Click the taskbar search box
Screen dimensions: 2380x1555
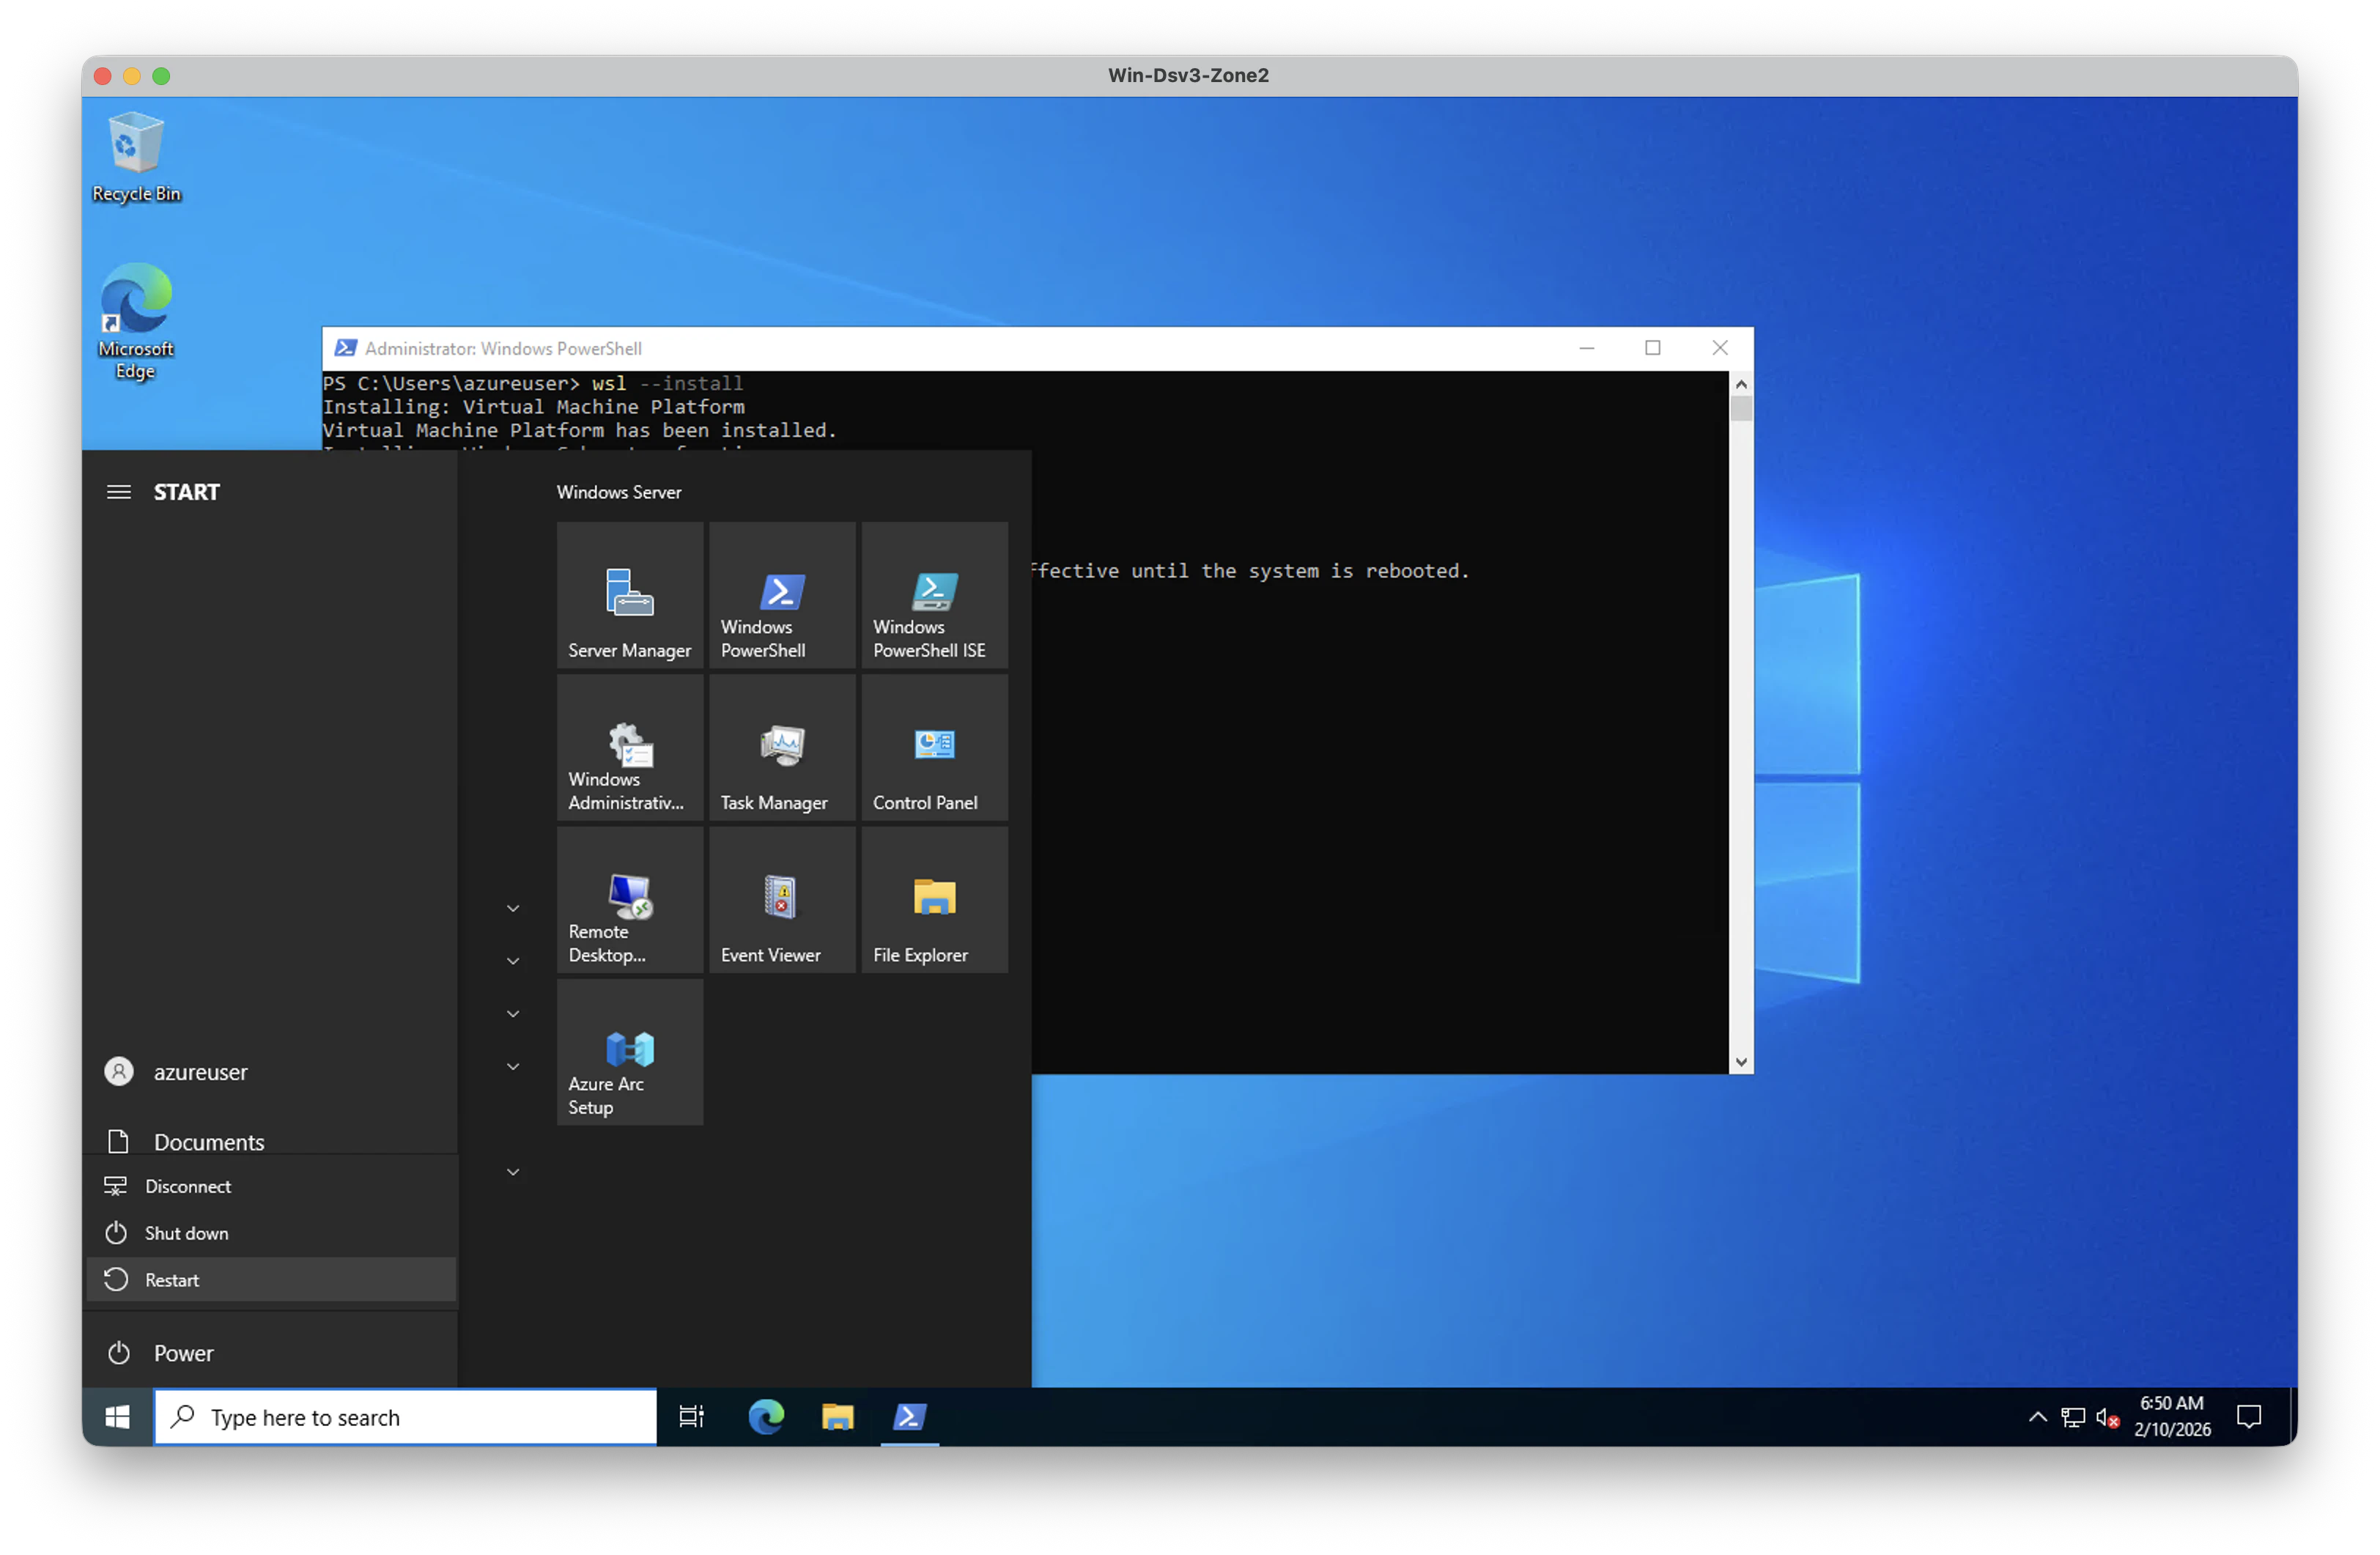coord(406,1416)
